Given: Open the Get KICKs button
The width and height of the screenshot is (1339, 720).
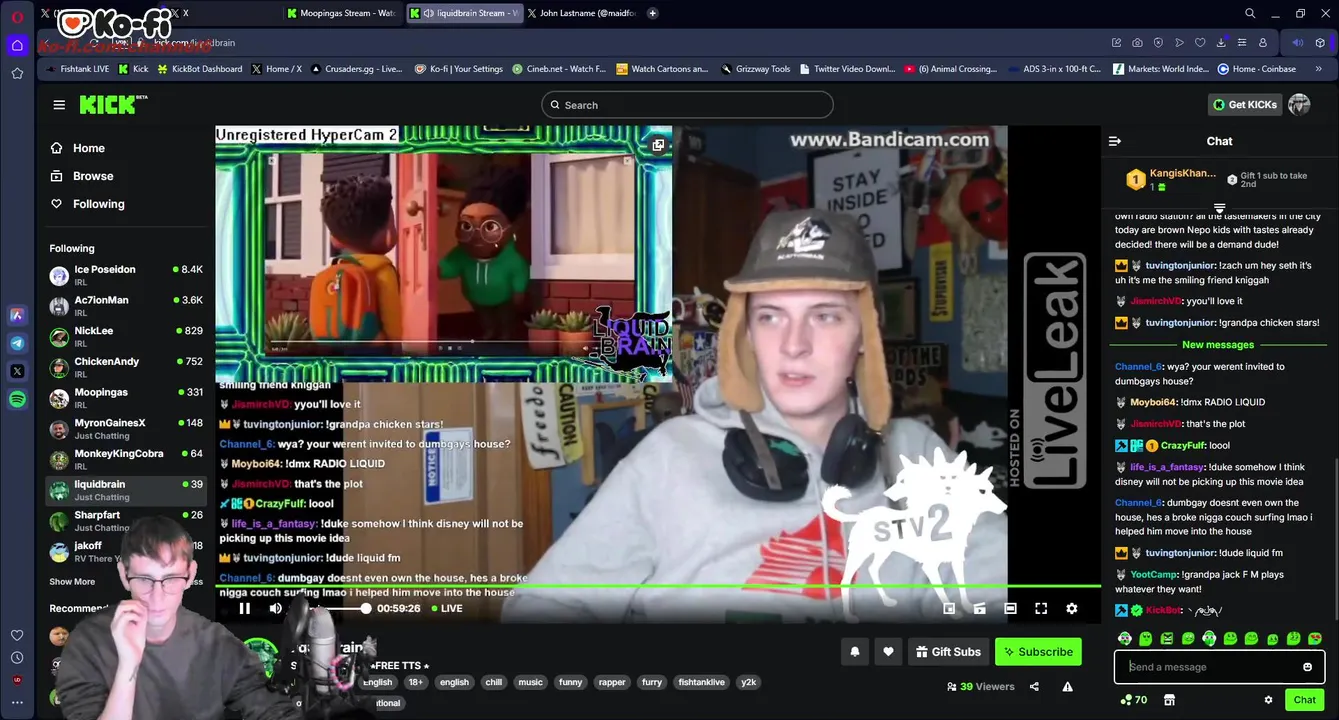Looking at the screenshot, I should [1244, 104].
